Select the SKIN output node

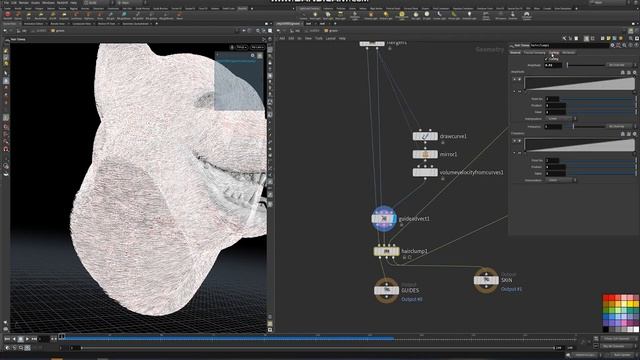tap(486, 280)
